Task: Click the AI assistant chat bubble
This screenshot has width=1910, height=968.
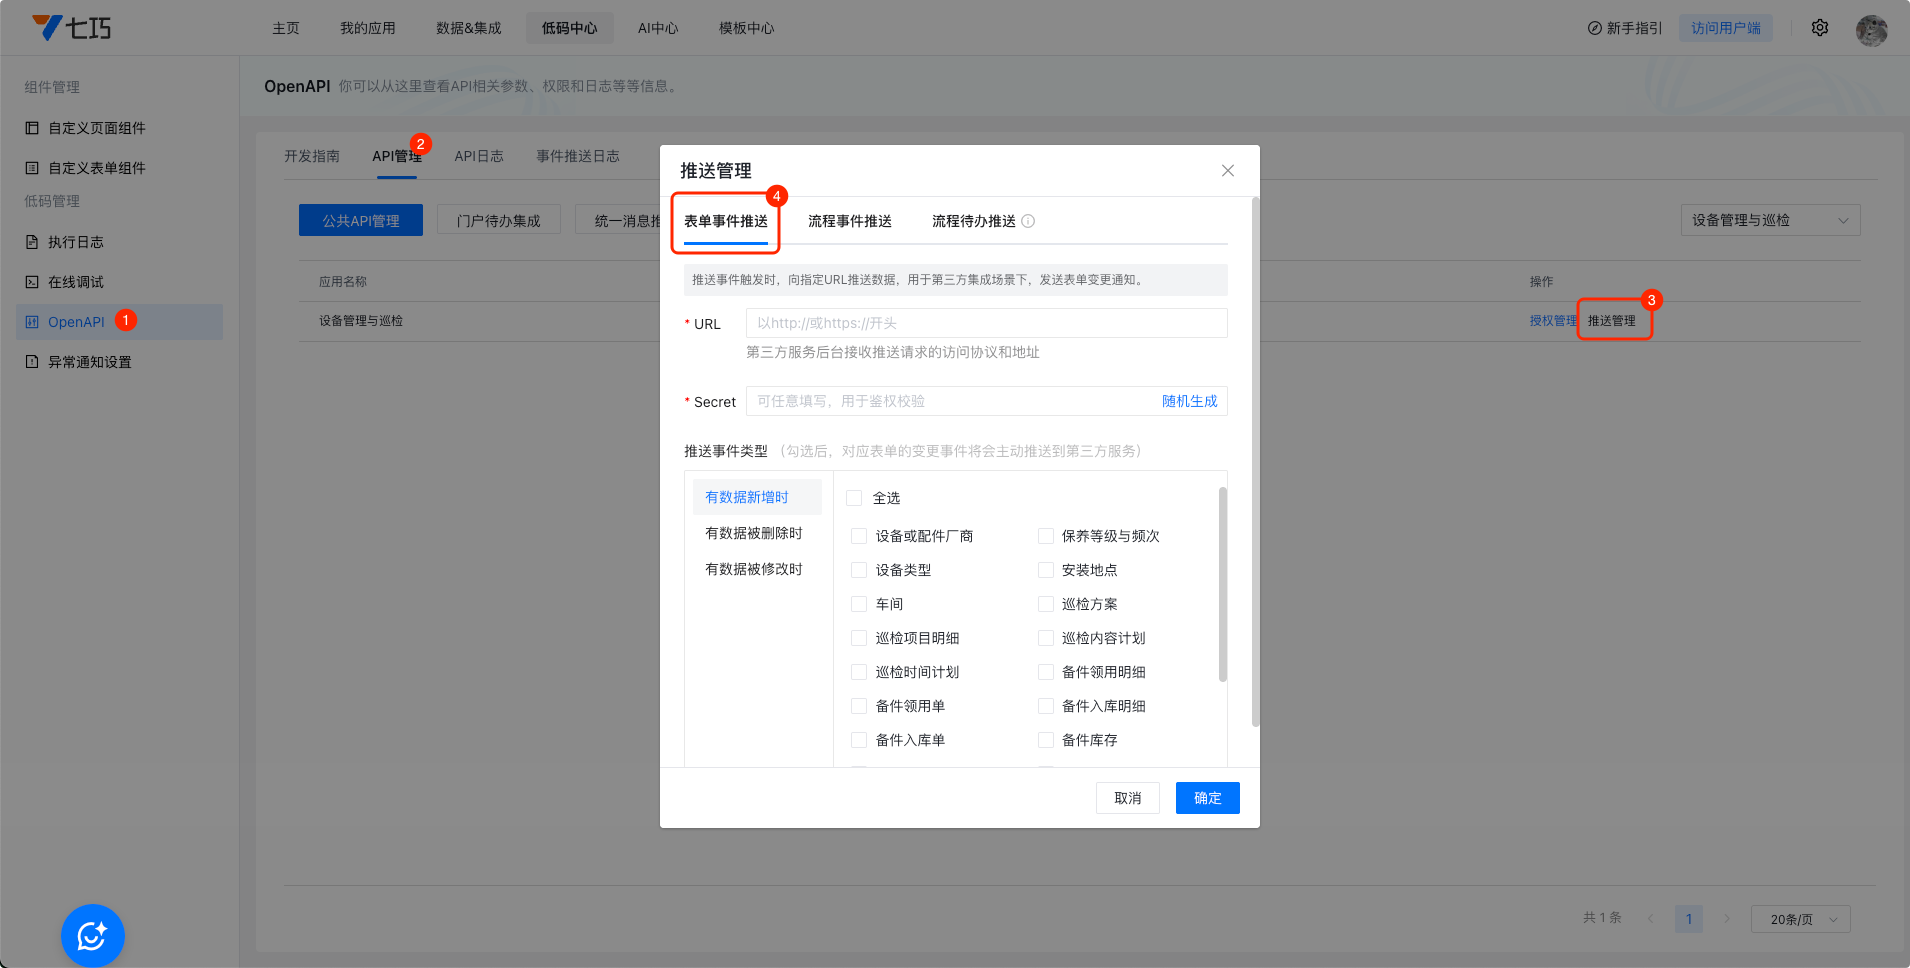Action: pyautogui.click(x=92, y=936)
